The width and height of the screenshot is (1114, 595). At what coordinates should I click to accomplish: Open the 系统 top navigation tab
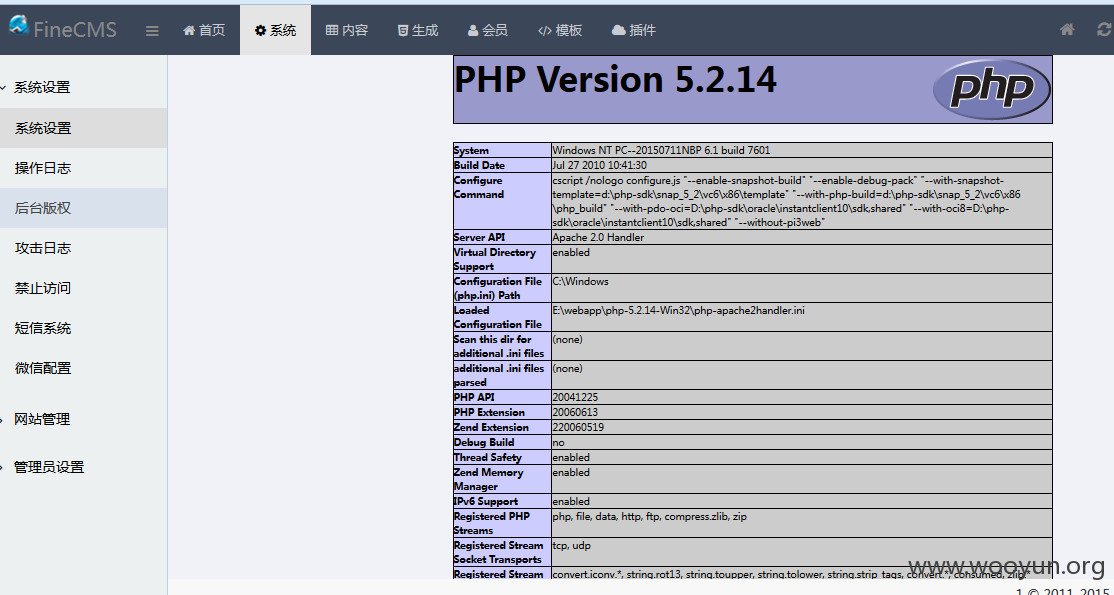tap(276, 30)
